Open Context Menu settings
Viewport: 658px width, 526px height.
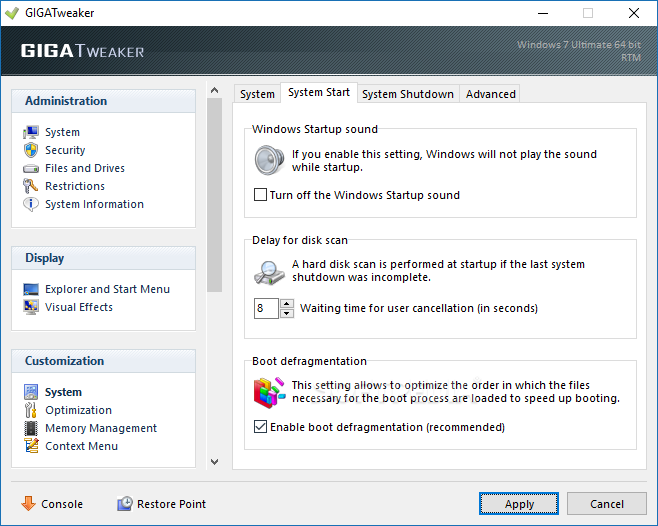(x=81, y=446)
